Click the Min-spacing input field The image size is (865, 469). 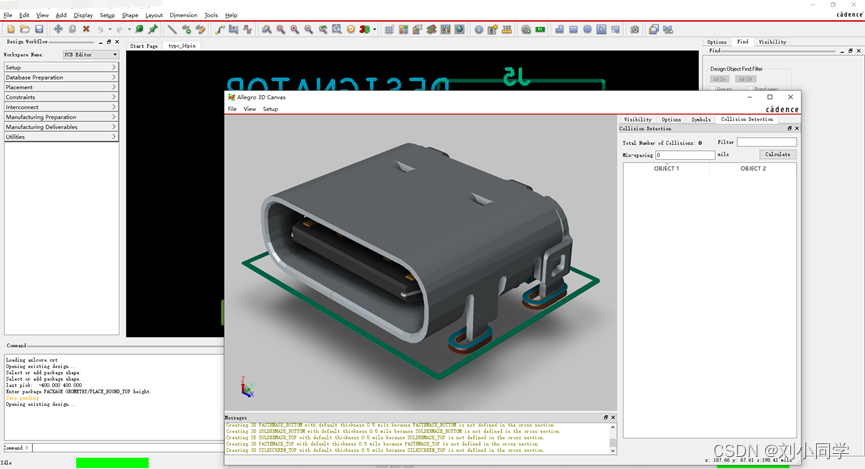(x=685, y=155)
